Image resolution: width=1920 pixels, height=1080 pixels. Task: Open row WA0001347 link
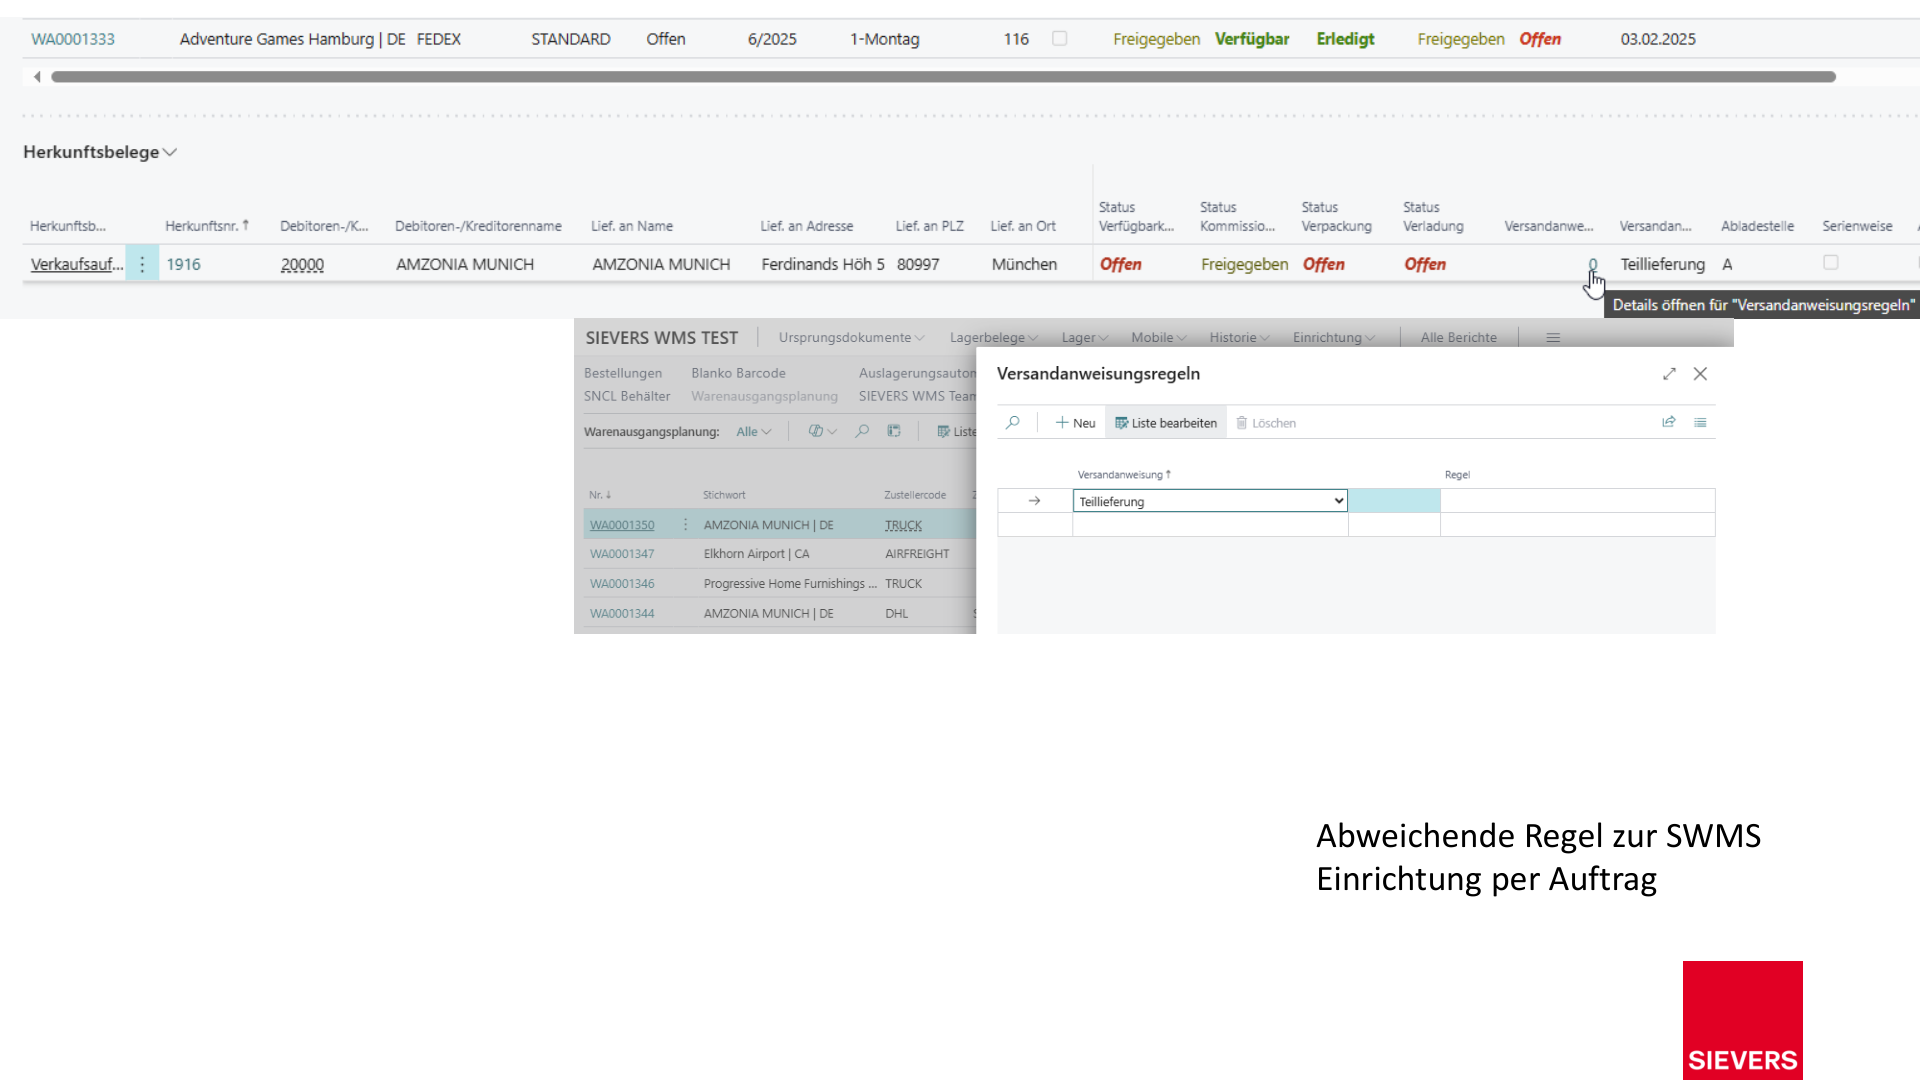pyautogui.click(x=622, y=554)
